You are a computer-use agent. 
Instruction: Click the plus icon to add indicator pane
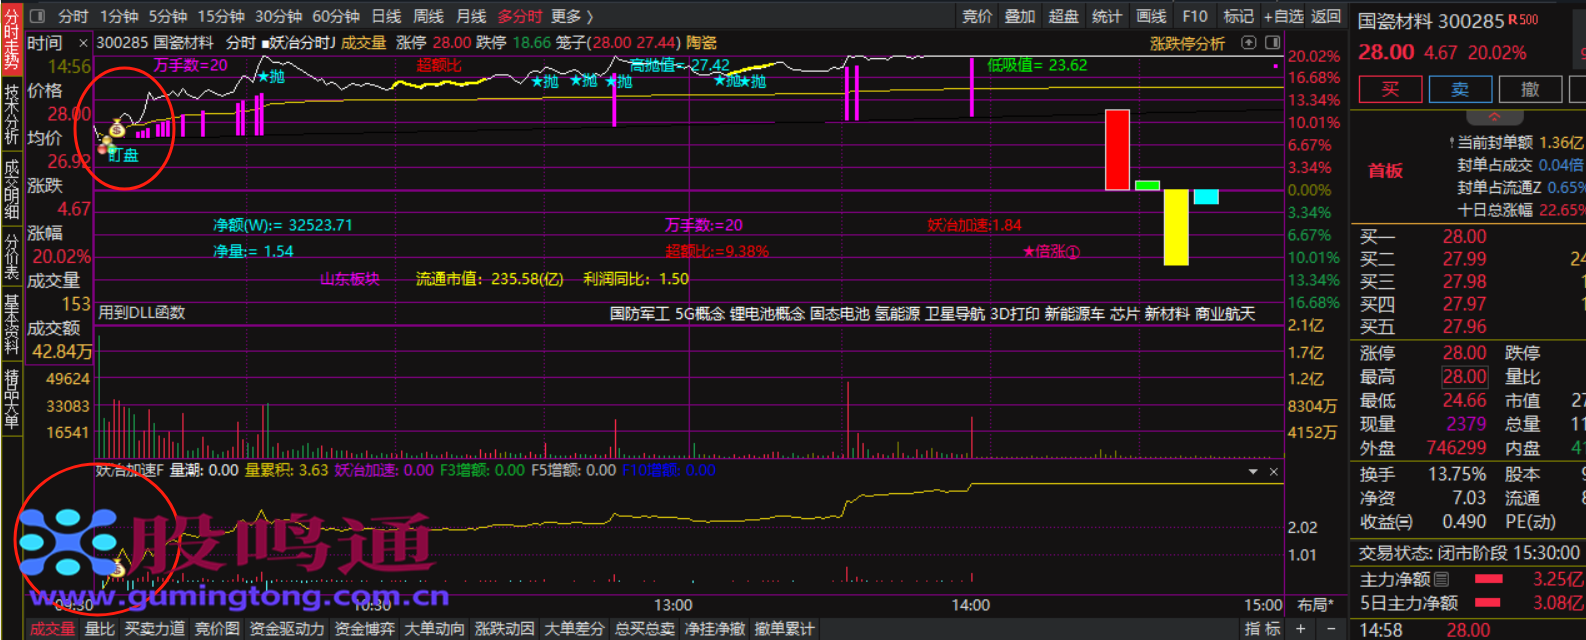point(1301,628)
